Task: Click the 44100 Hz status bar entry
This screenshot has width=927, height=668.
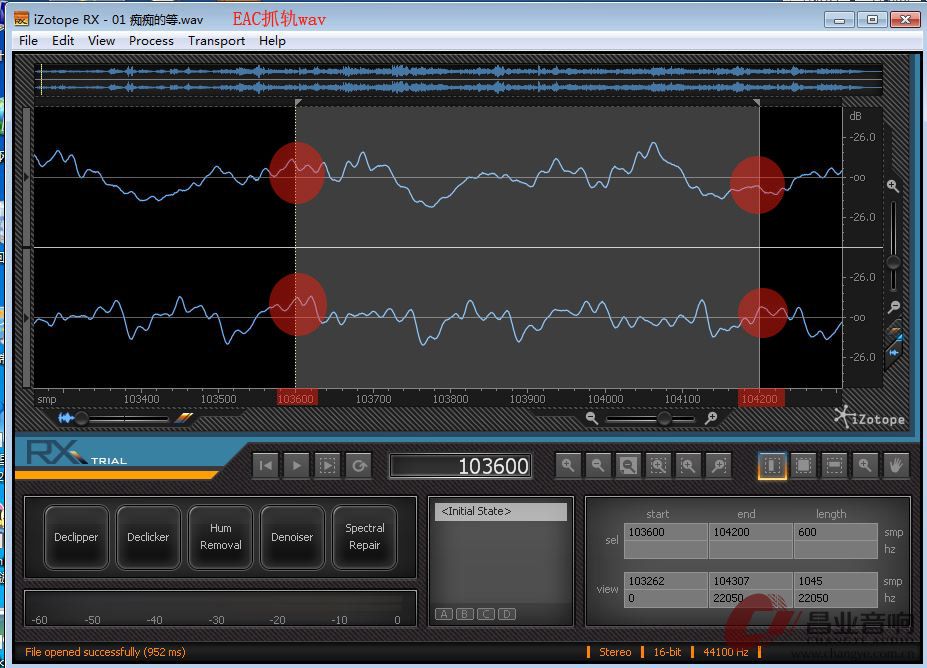Action: 725,652
